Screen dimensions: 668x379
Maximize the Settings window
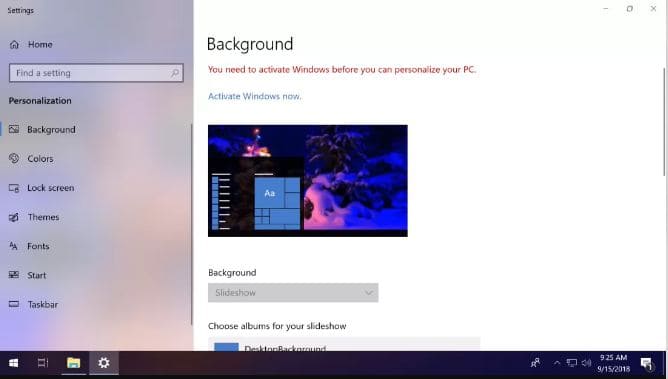(629, 9)
